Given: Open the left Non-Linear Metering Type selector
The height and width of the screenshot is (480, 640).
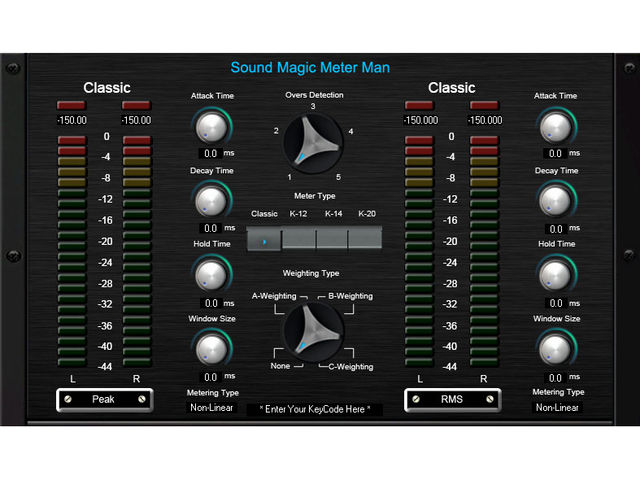Looking at the screenshot, I should (x=211, y=407).
